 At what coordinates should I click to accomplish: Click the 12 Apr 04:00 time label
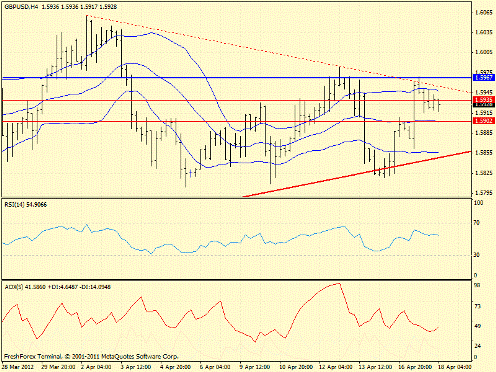coord(335,367)
